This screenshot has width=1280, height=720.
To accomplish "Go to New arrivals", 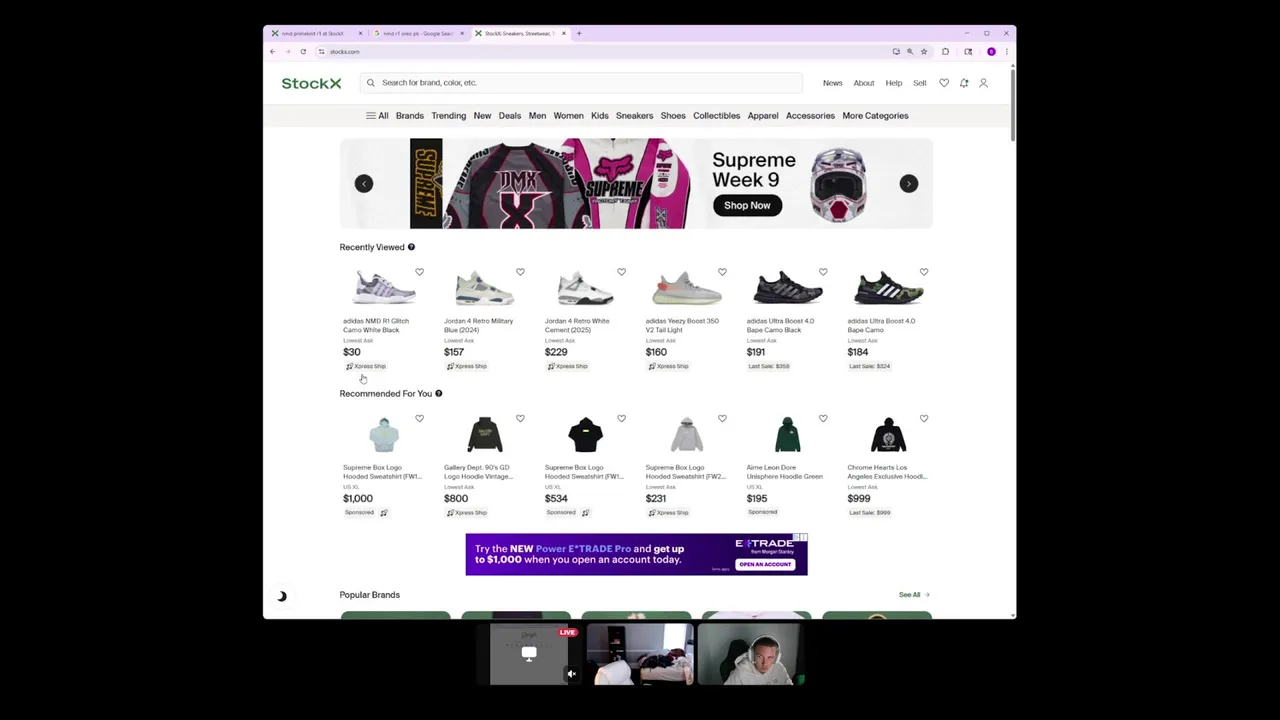I will coord(482,116).
